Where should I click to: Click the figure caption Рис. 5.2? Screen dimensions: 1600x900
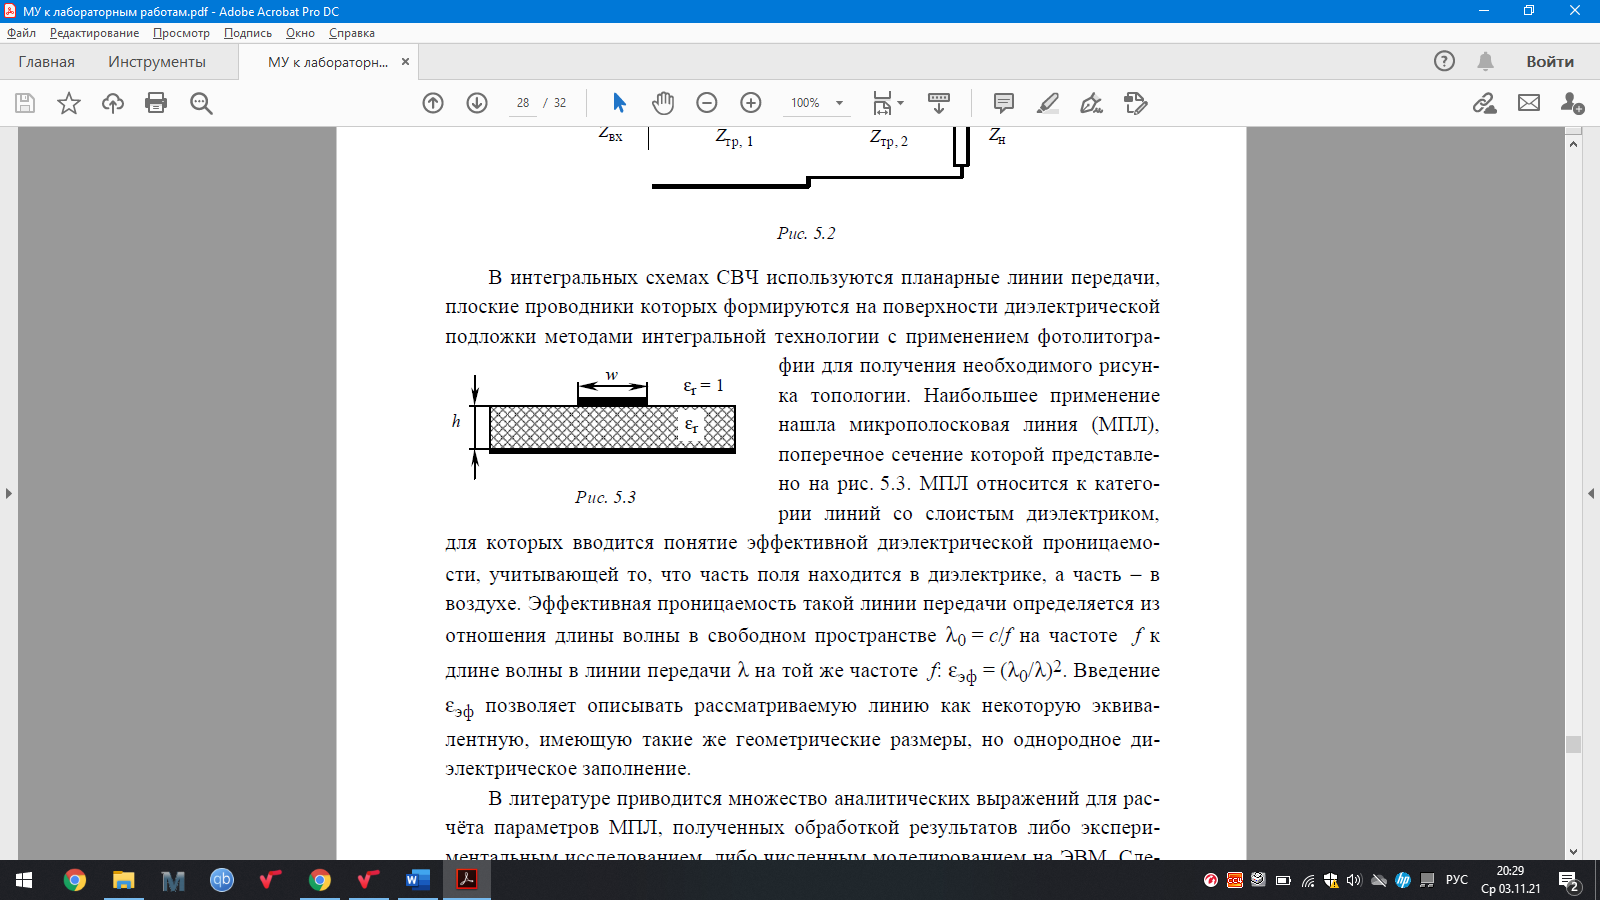pos(806,233)
